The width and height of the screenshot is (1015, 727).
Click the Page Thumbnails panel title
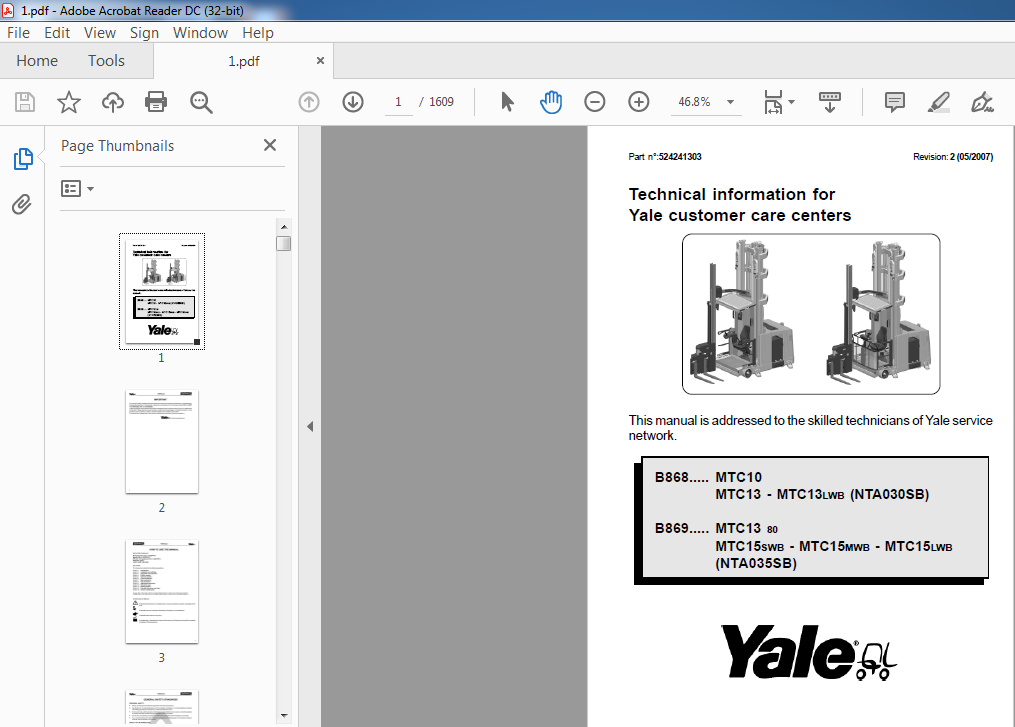point(117,146)
